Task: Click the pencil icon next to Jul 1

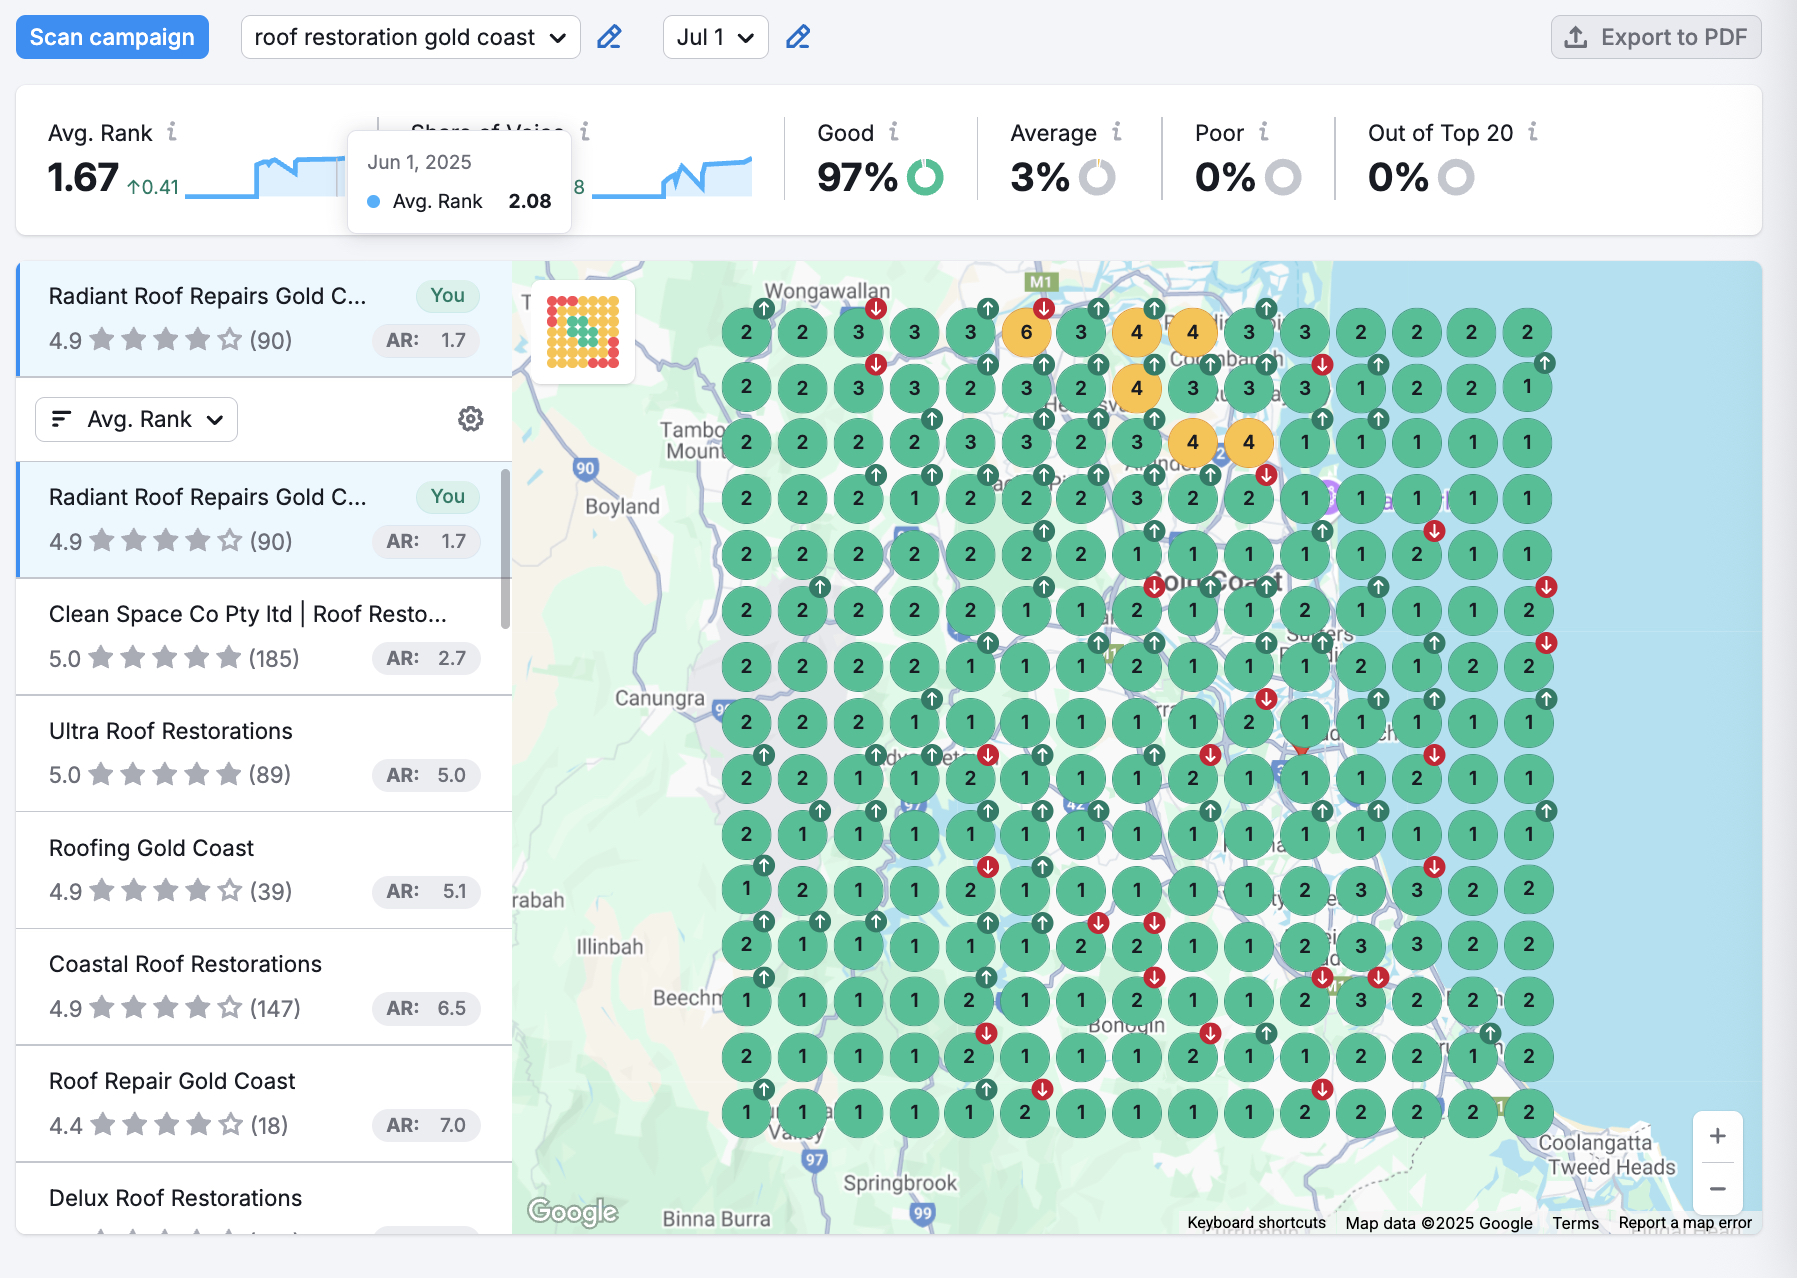Action: [x=797, y=38]
